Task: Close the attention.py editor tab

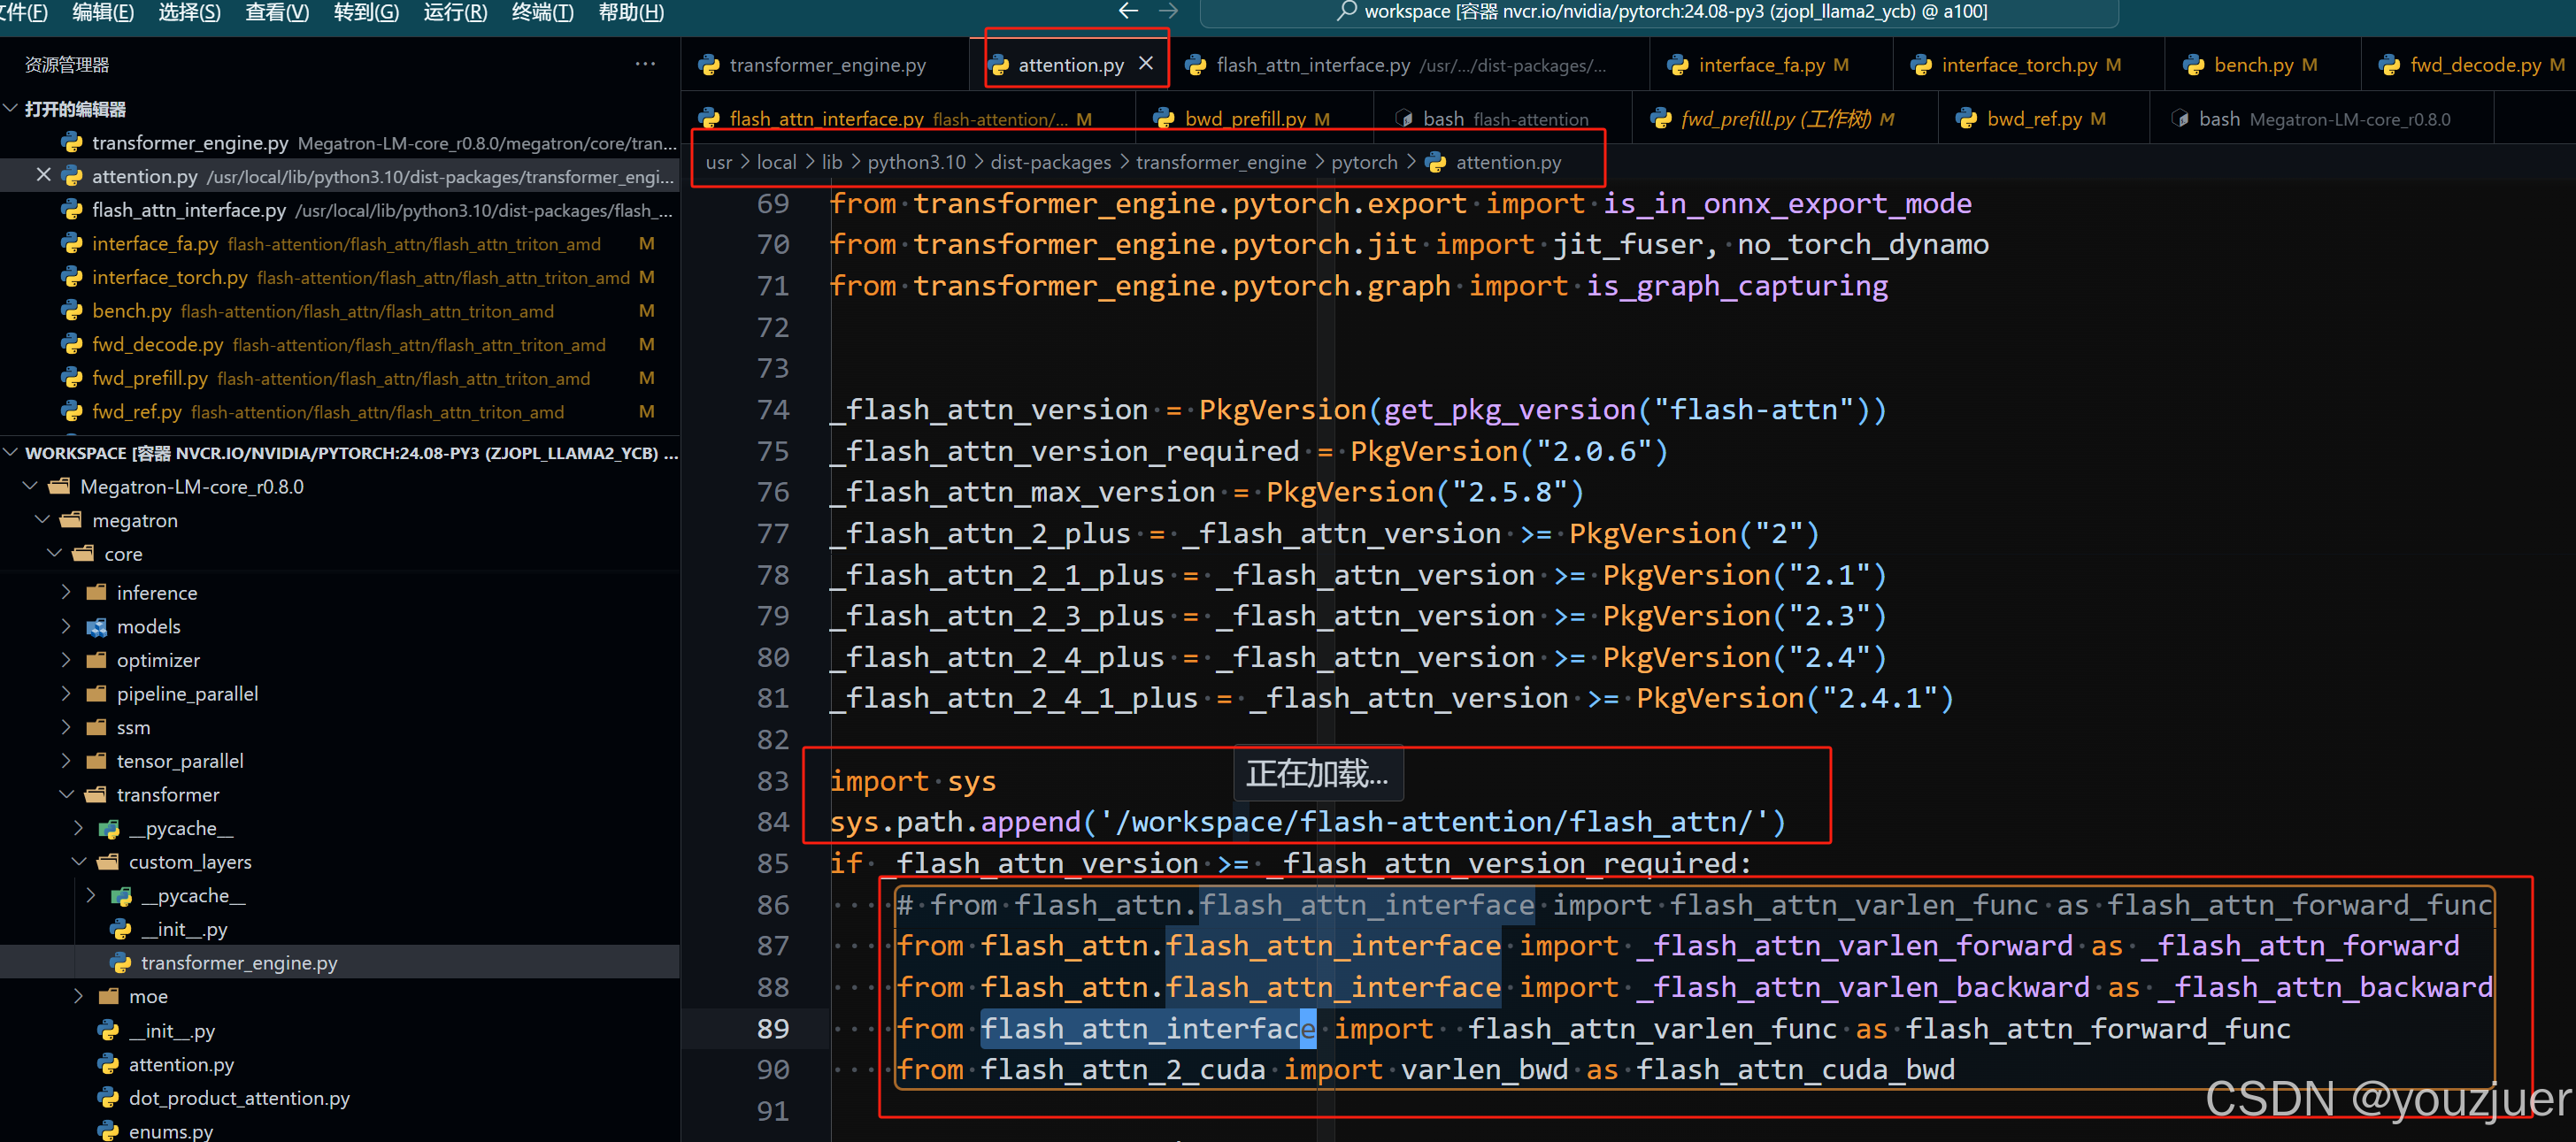Action: [1146, 63]
